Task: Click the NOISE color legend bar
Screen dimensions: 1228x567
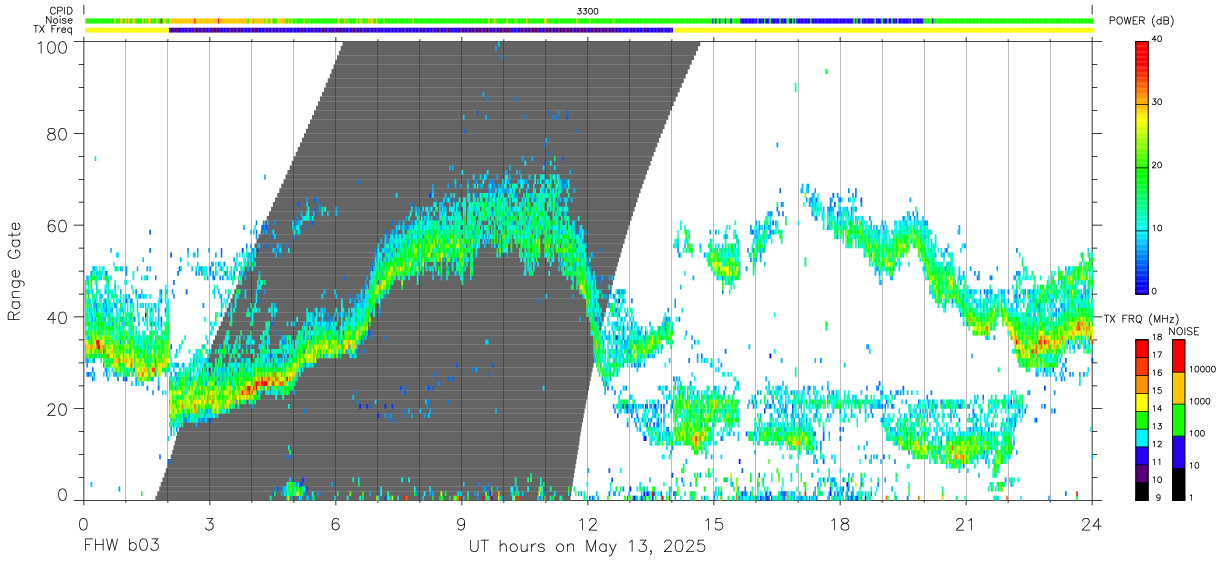Action: point(1178,418)
